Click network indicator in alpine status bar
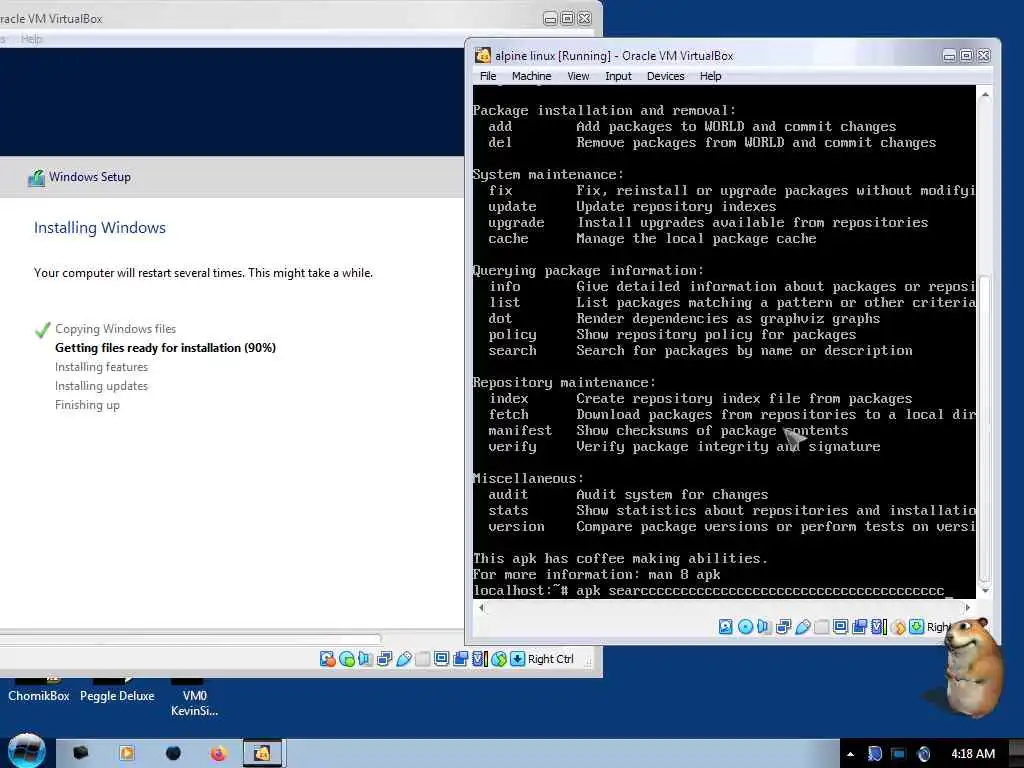Screen dimensions: 1024x768 pyautogui.click(x=783, y=627)
